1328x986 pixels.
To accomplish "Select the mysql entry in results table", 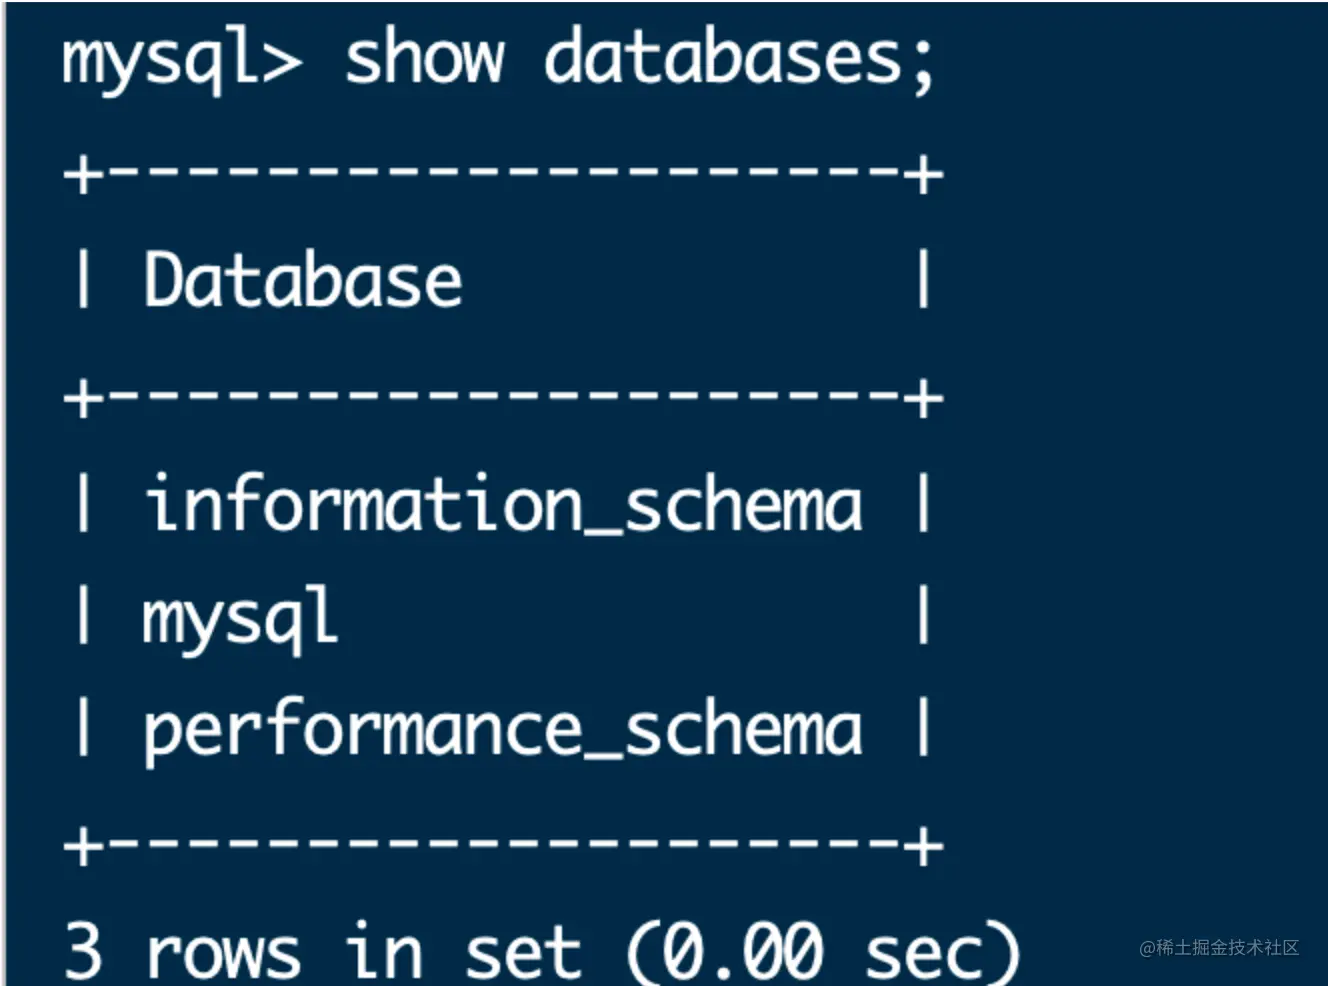I will click(239, 618).
